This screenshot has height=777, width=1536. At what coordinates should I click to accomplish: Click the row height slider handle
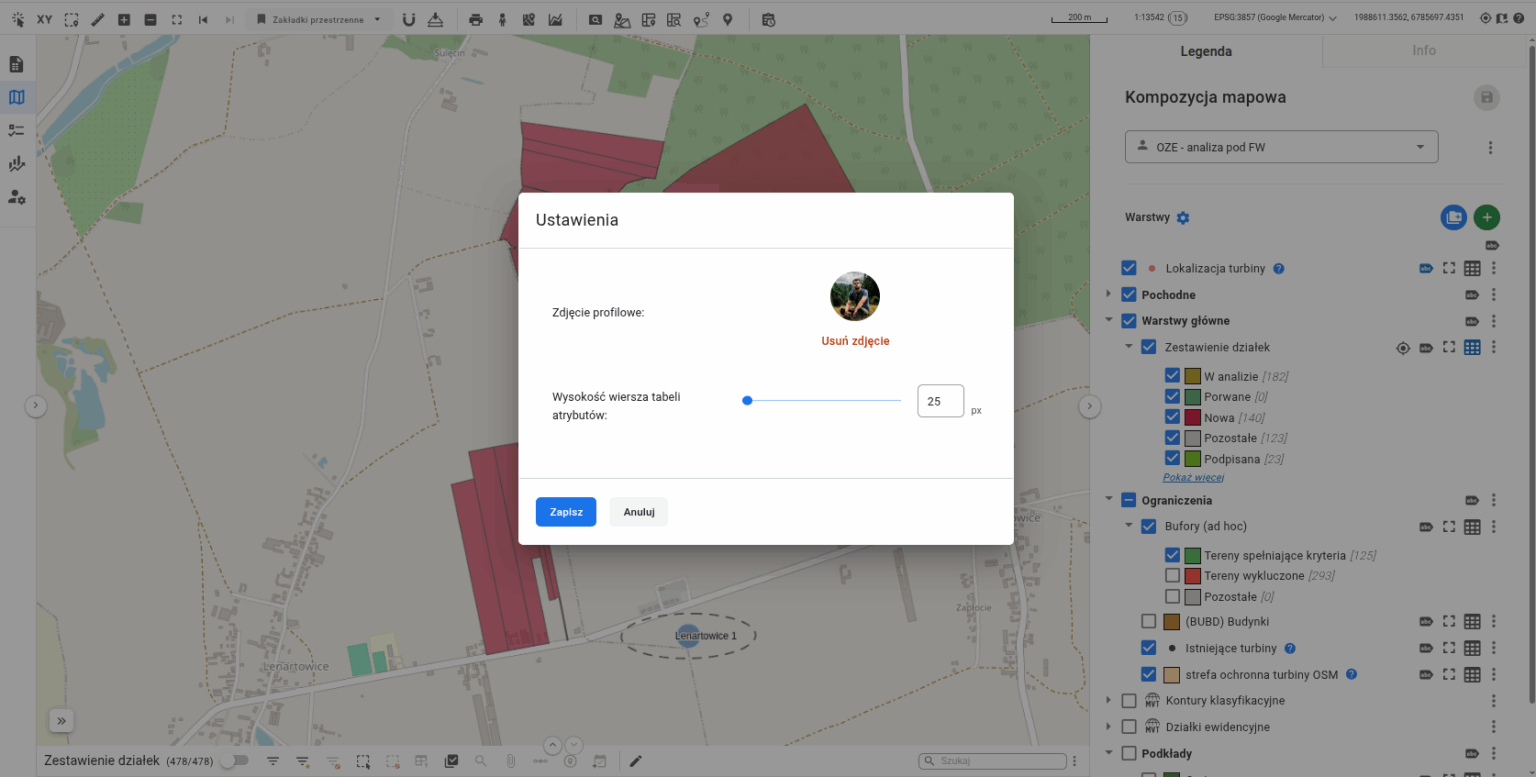(747, 401)
